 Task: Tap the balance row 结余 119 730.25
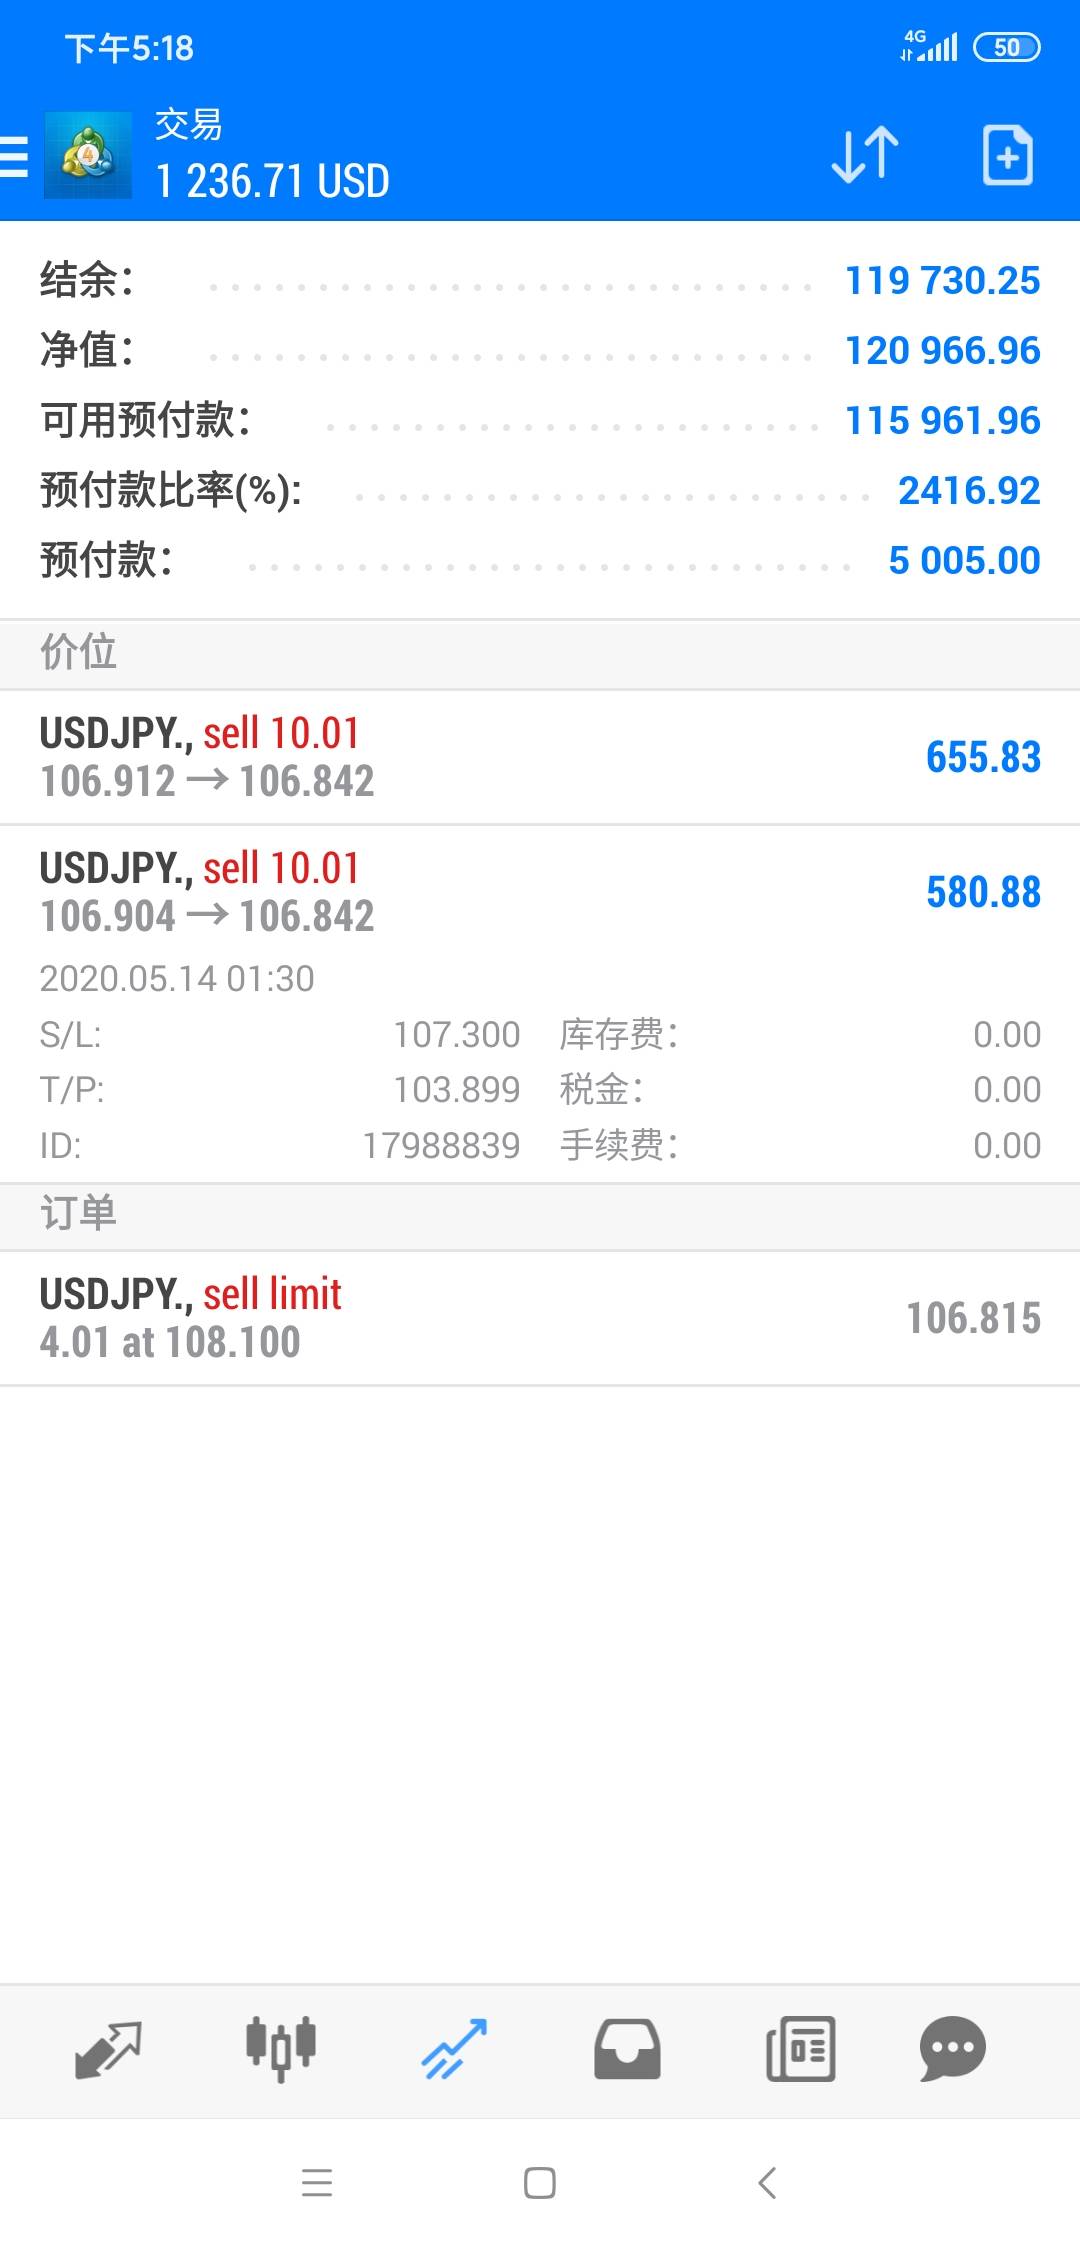coord(540,281)
